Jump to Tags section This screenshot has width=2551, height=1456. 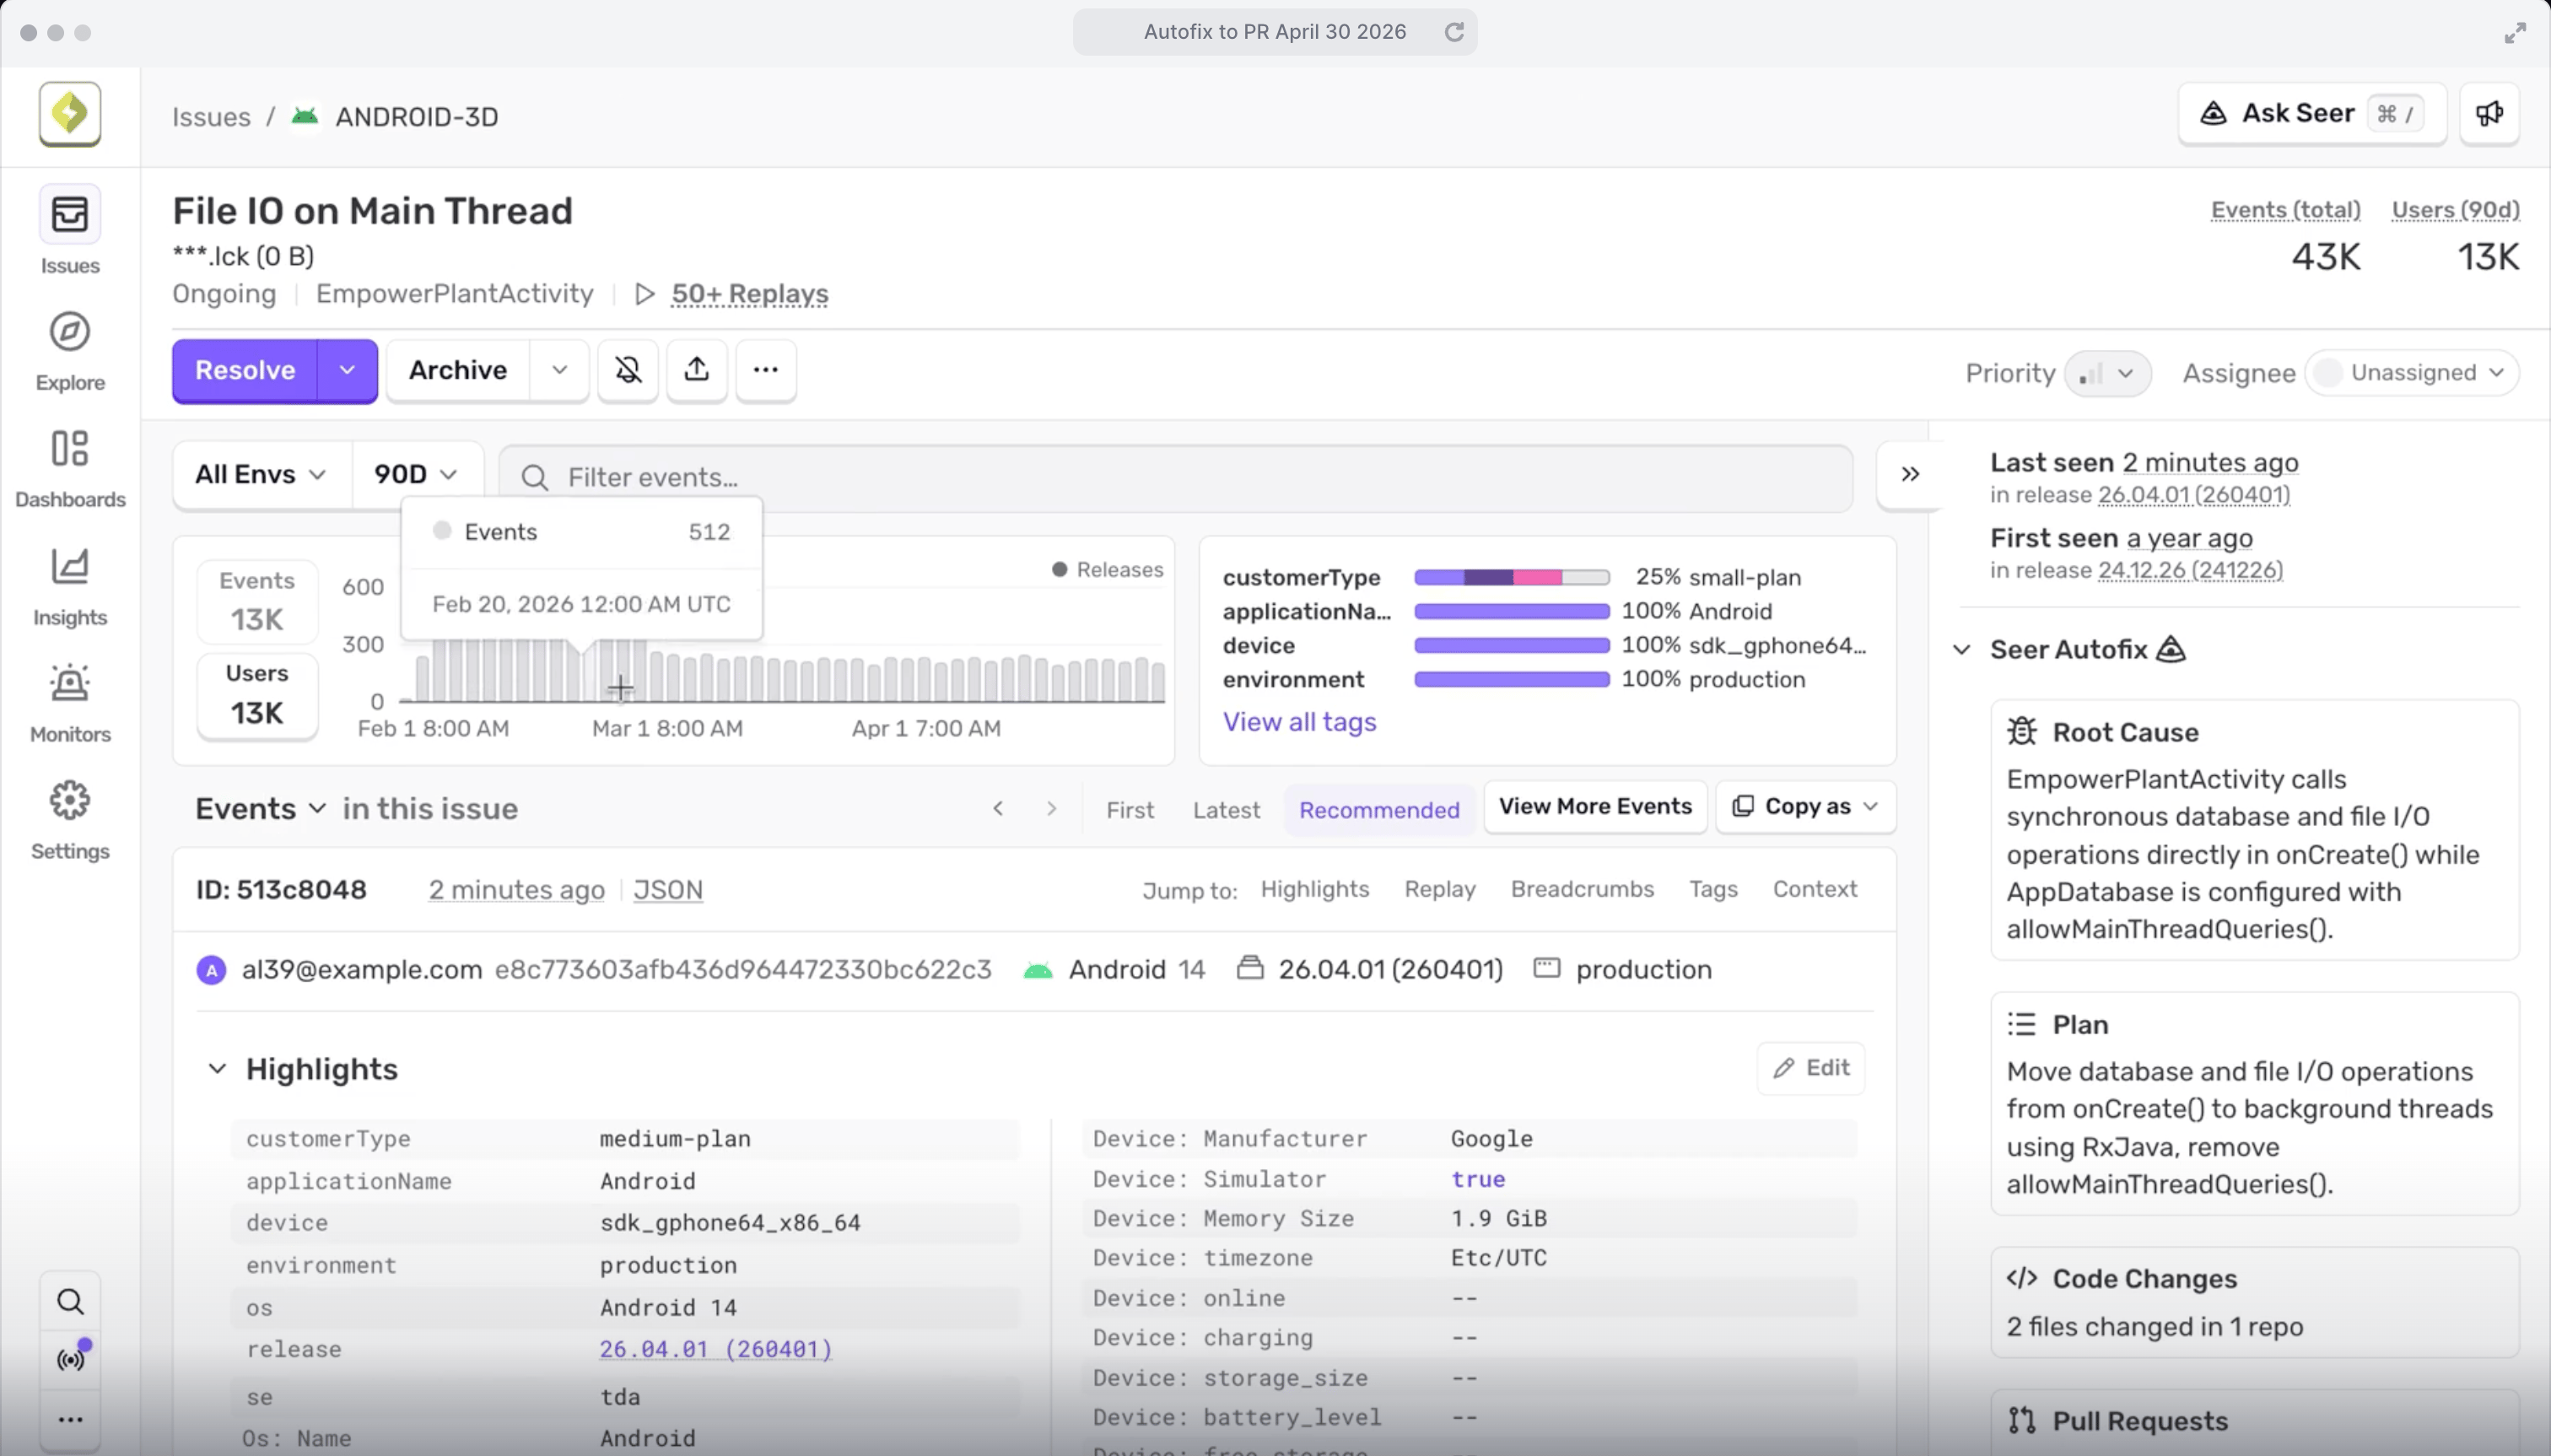pos(1713,889)
